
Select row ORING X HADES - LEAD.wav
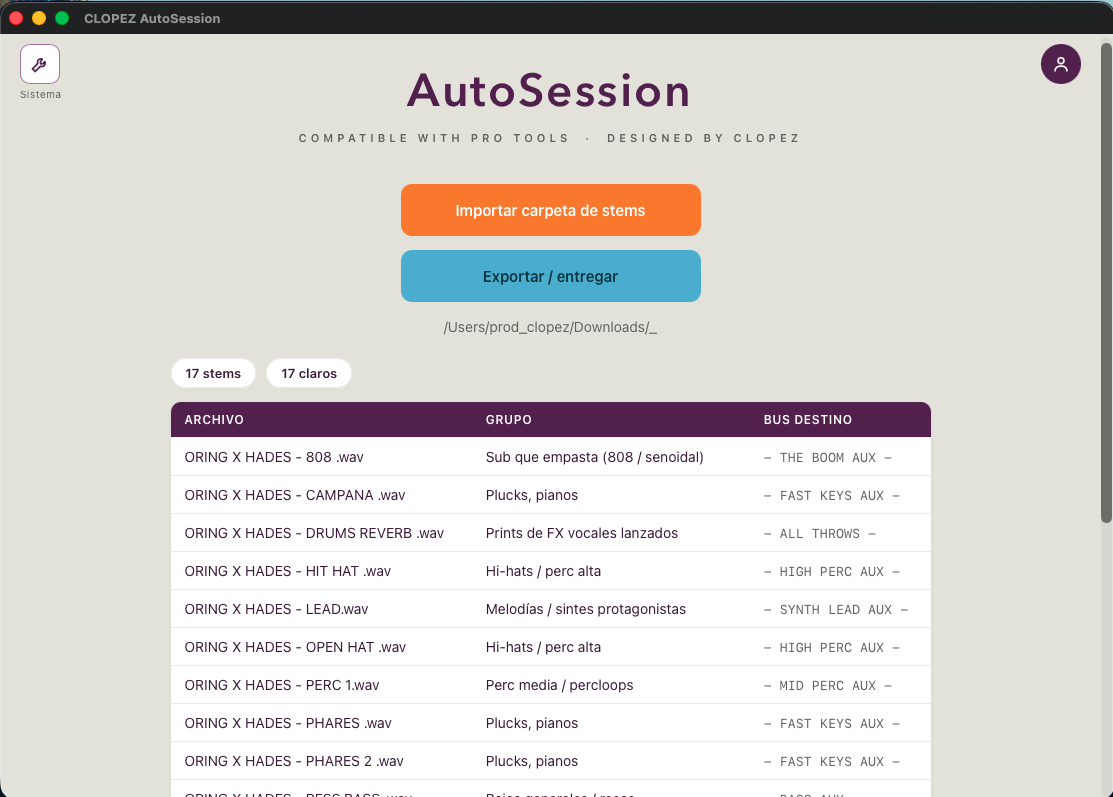point(551,609)
